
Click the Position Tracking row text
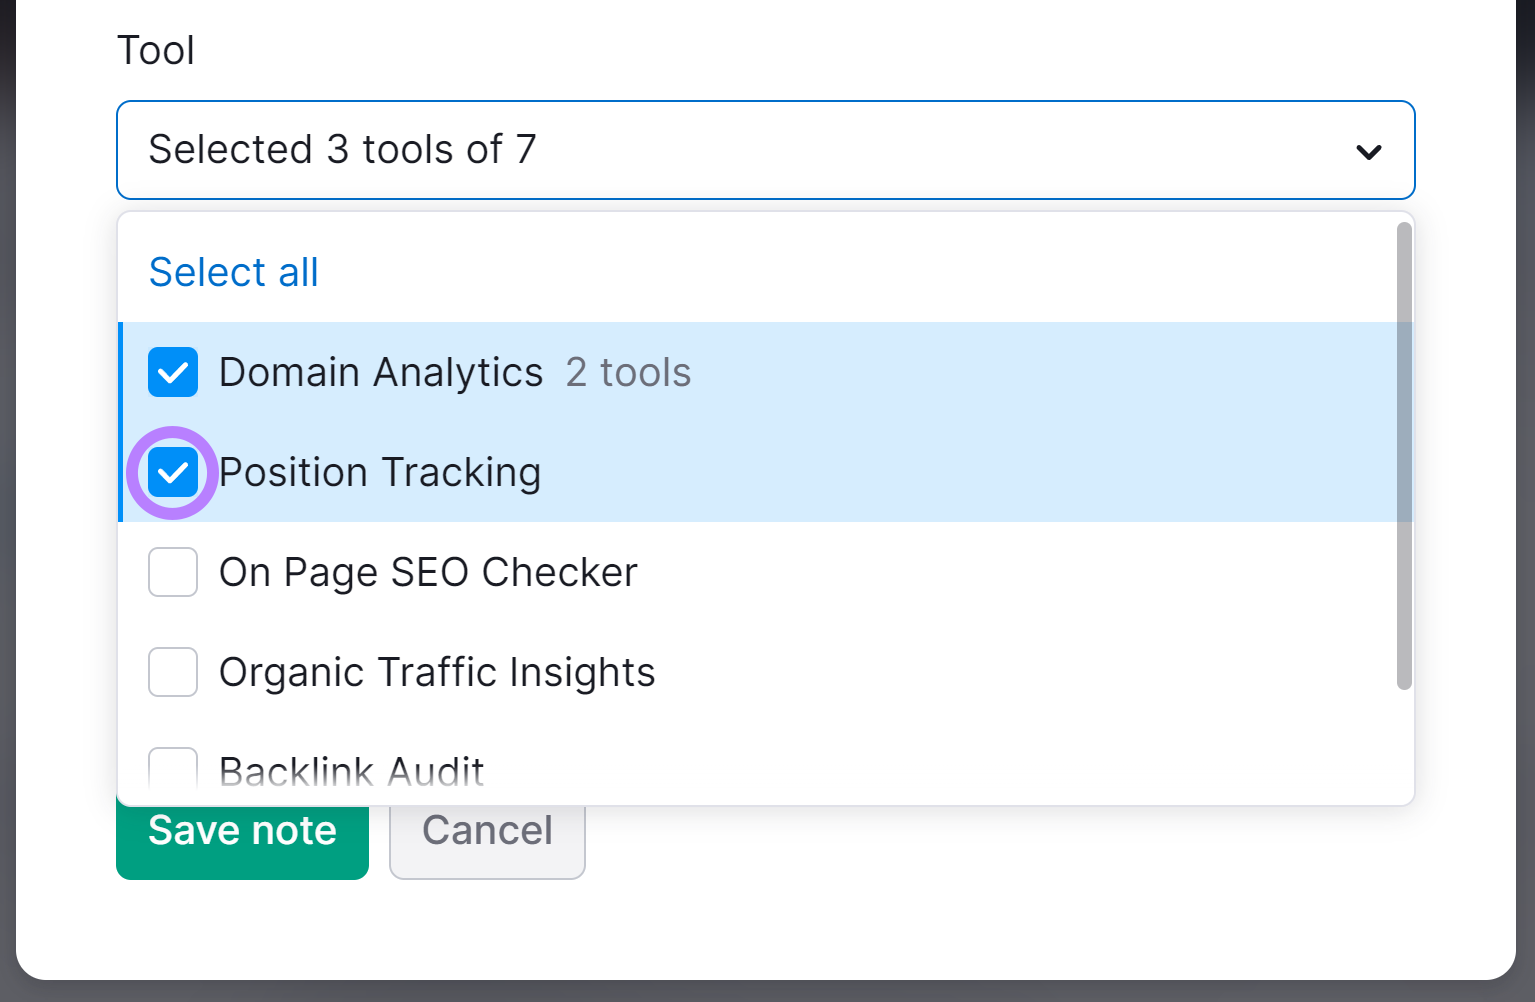pos(380,472)
